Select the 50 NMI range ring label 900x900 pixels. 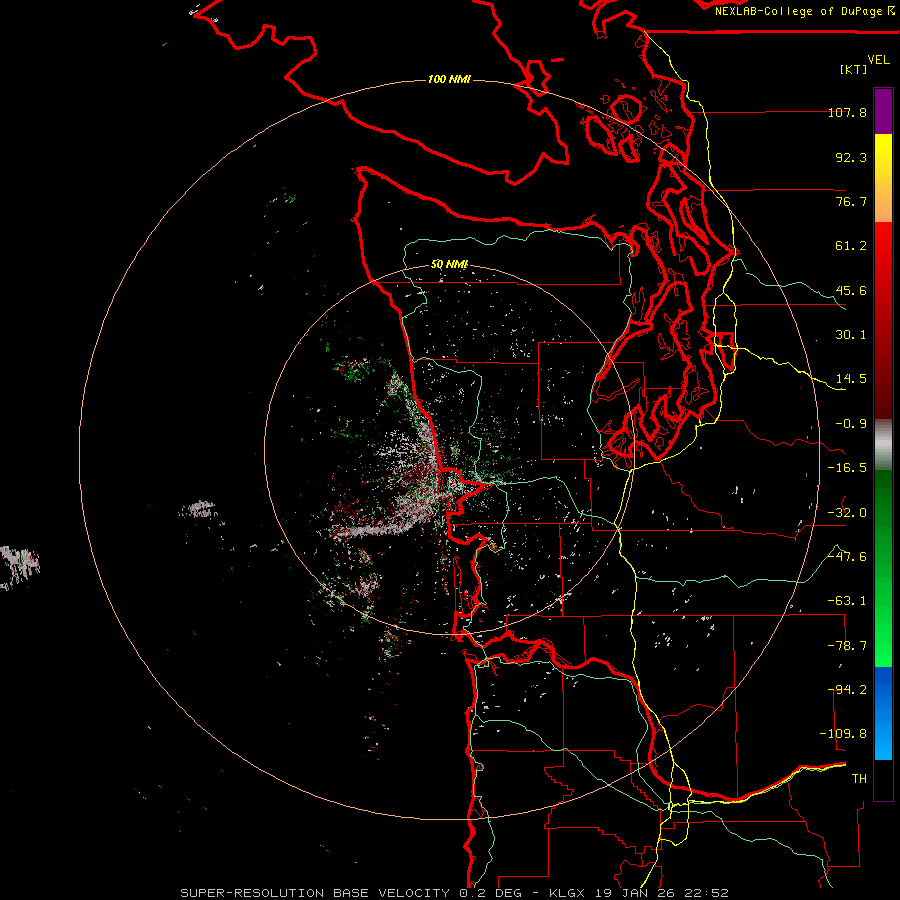(449, 264)
